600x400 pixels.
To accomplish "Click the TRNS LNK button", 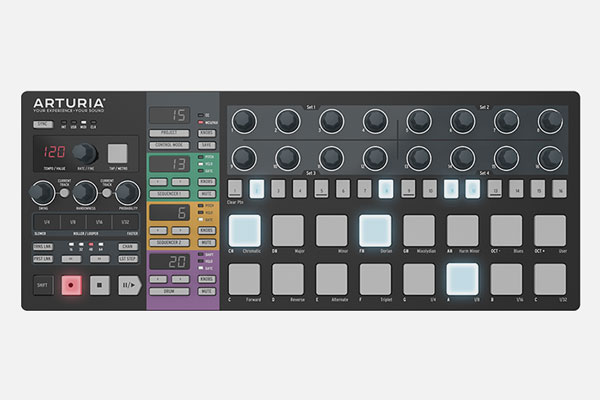I will pyautogui.click(x=43, y=247).
